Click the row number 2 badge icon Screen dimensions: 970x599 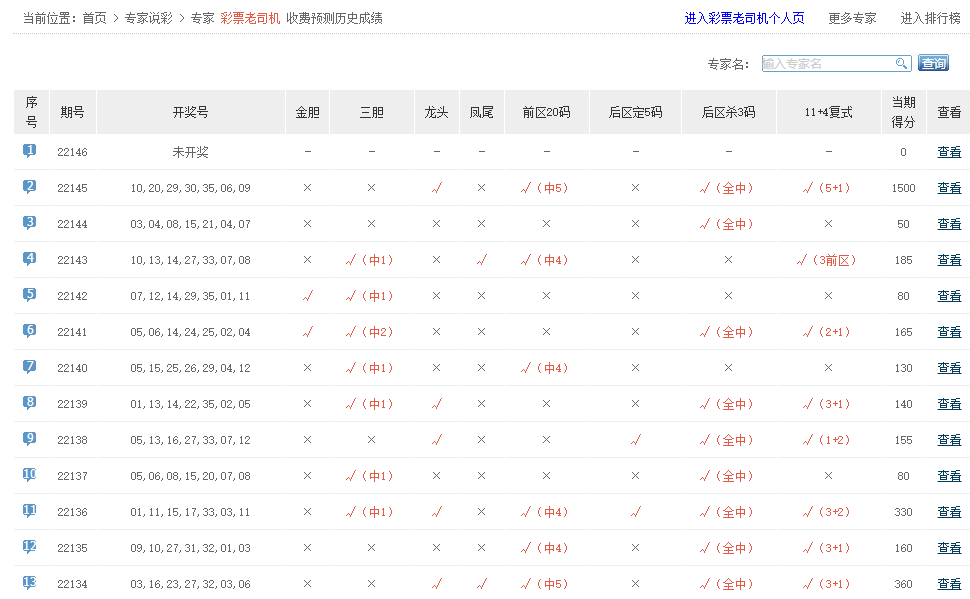30,187
